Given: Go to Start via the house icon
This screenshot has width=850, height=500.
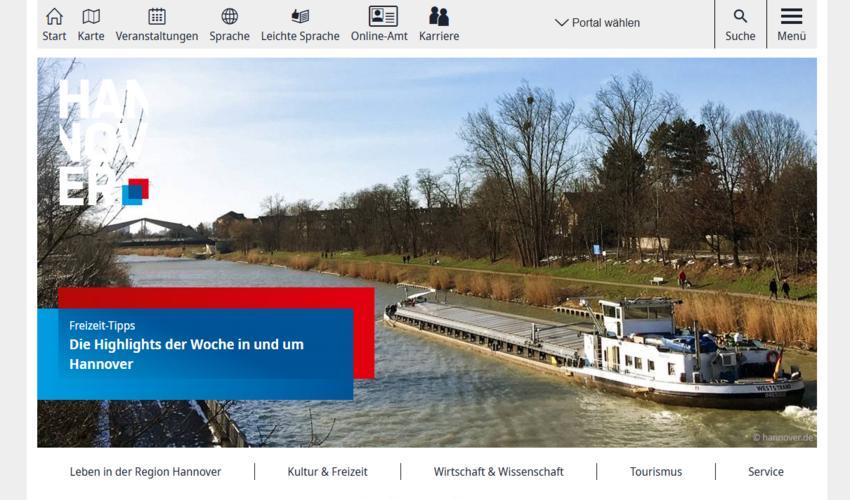Looking at the screenshot, I should click(x=54, y=16).
